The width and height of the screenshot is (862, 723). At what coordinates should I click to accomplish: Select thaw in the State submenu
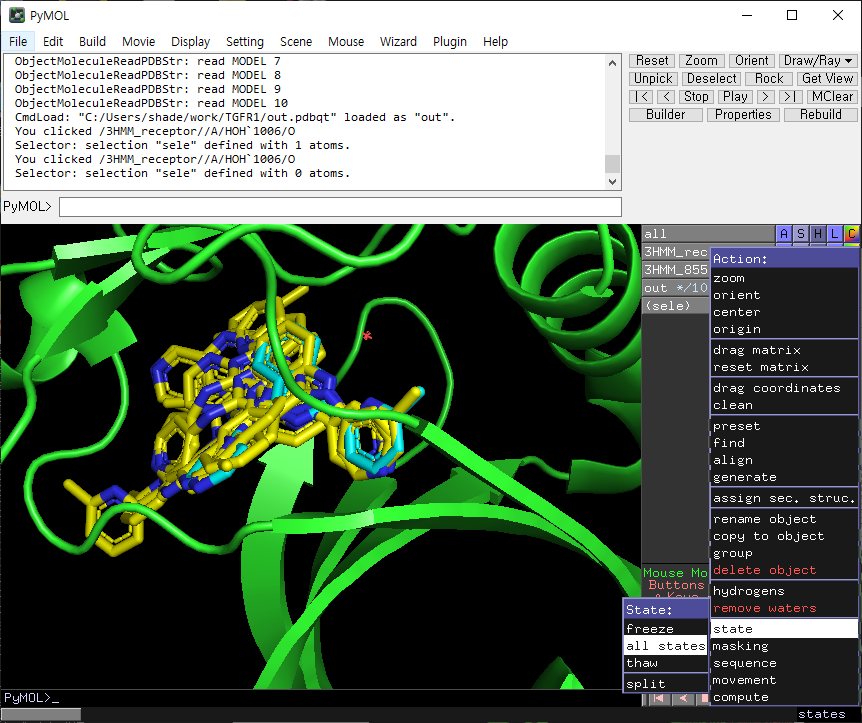point(666,663)
